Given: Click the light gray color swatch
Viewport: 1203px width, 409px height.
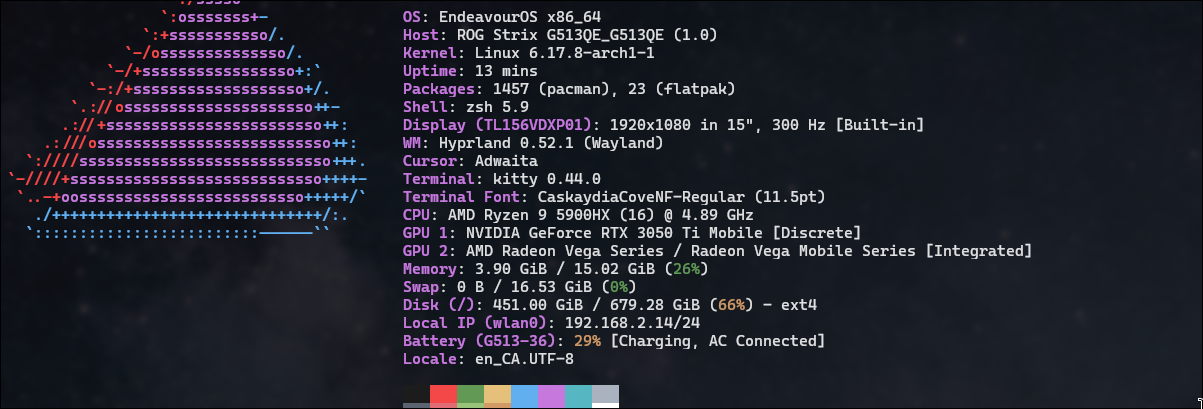Looking at the screenshot, I should coord(605,396).
